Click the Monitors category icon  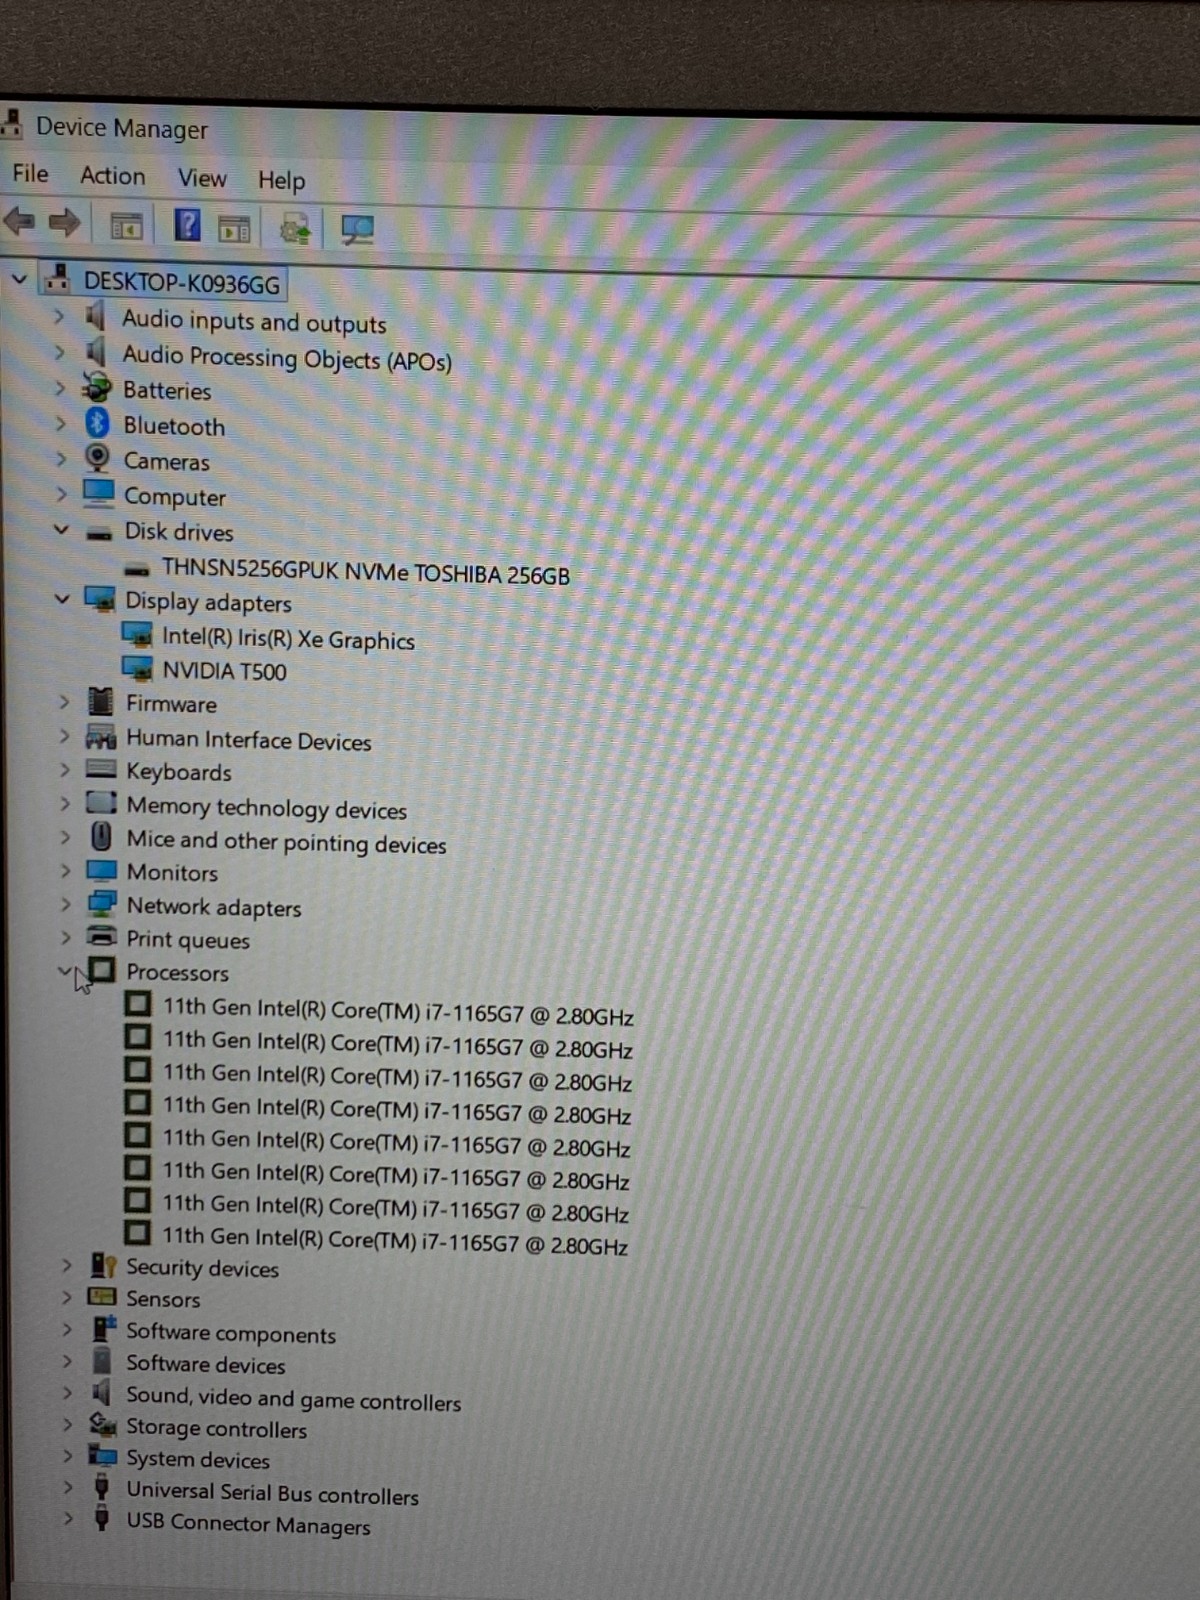click(x=101, y=870)
